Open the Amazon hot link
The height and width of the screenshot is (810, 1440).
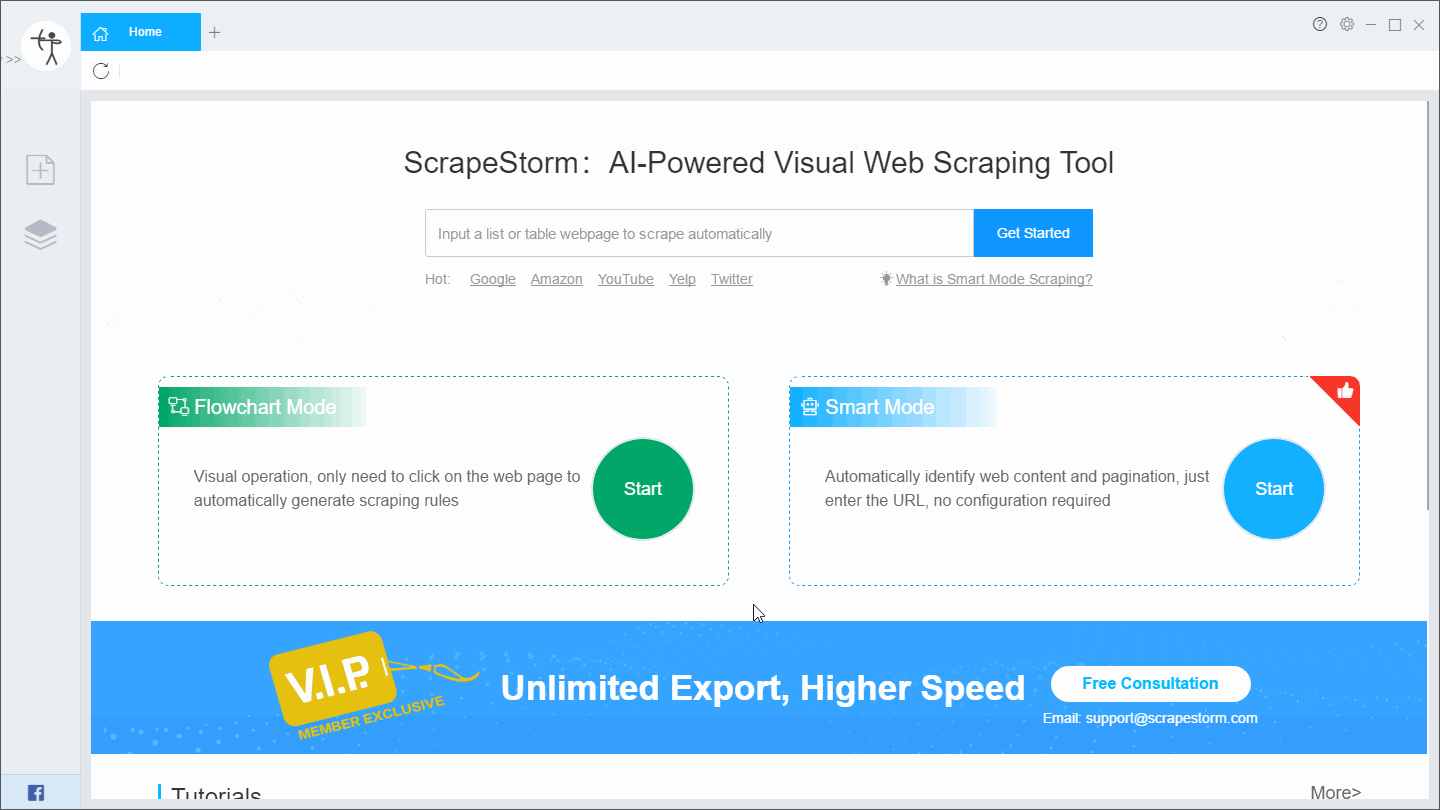coord(557,279)
